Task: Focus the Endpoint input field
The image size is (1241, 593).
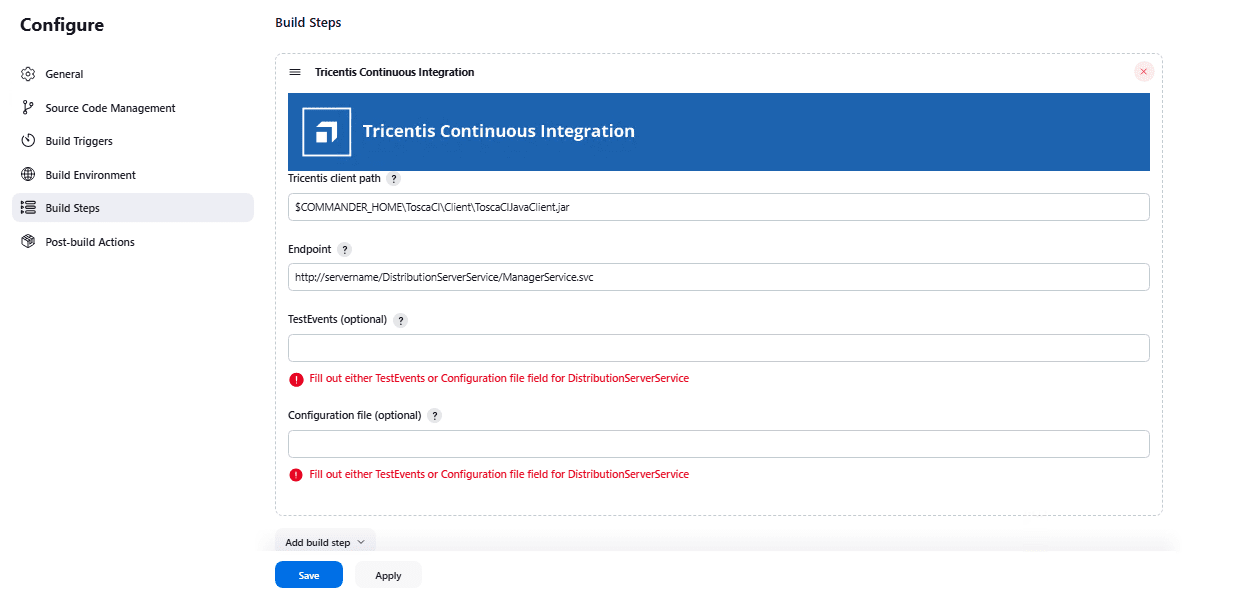Action: (x=718, y=277)
